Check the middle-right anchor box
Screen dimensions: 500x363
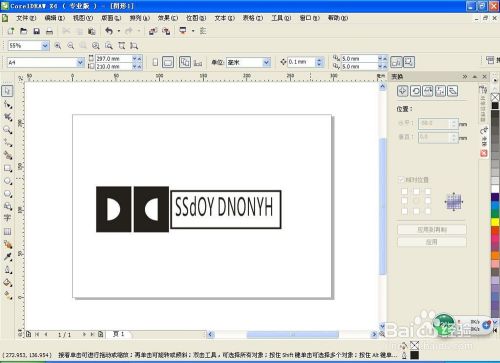tap(428, 201)
